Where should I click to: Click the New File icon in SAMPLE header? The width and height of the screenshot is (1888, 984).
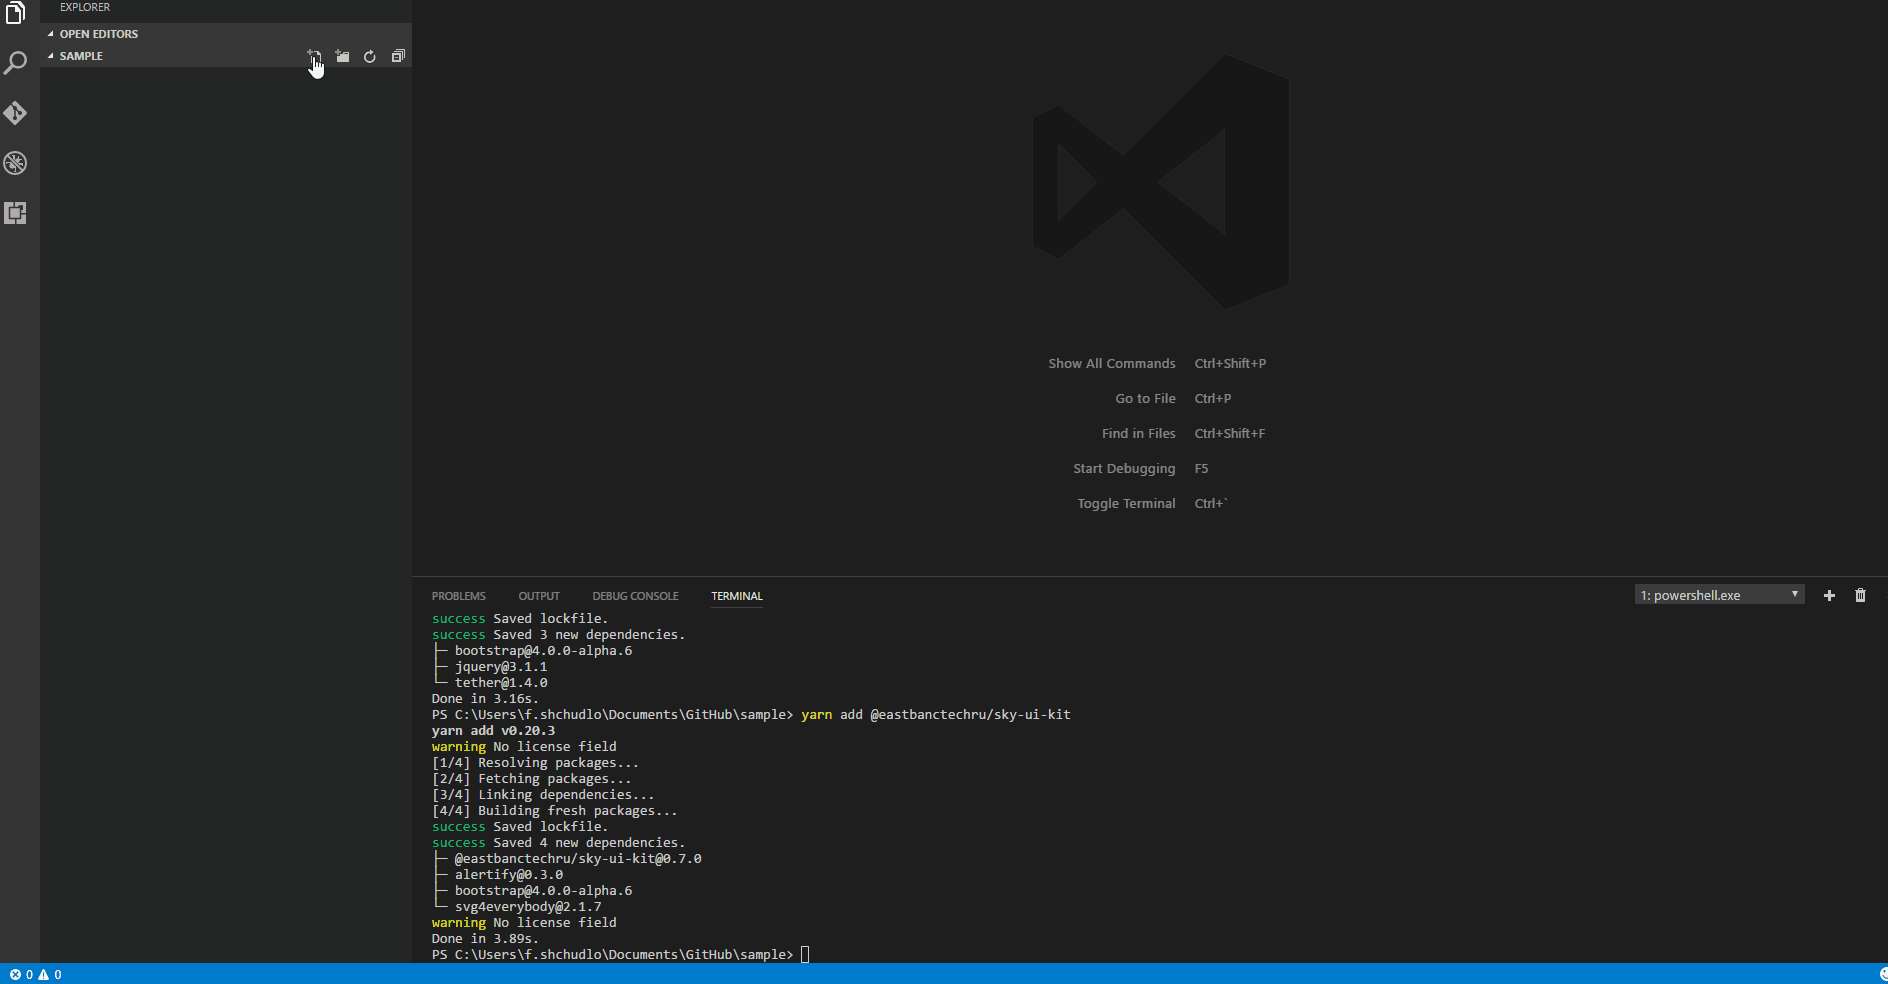tap(314, 57)
